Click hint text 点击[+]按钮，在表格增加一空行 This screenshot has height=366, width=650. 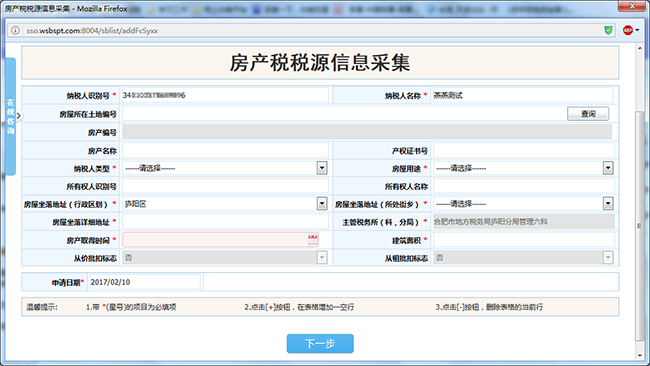click(x=299, y=307)
